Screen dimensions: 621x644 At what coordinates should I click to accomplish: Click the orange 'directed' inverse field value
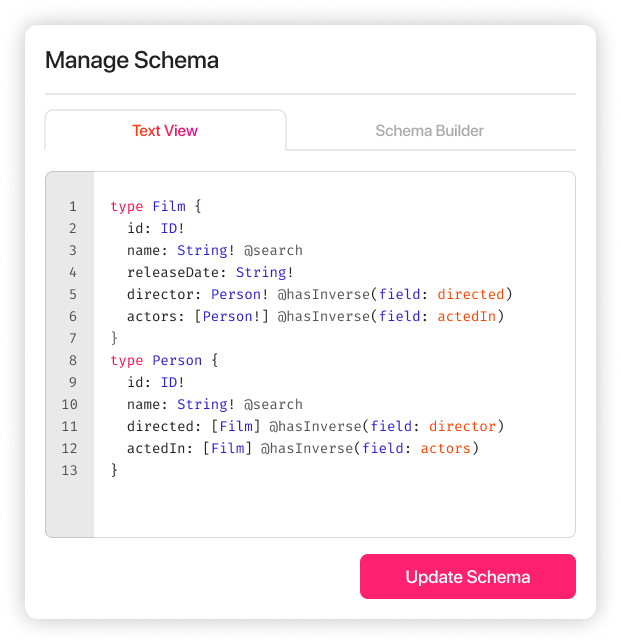click(474, 294)
